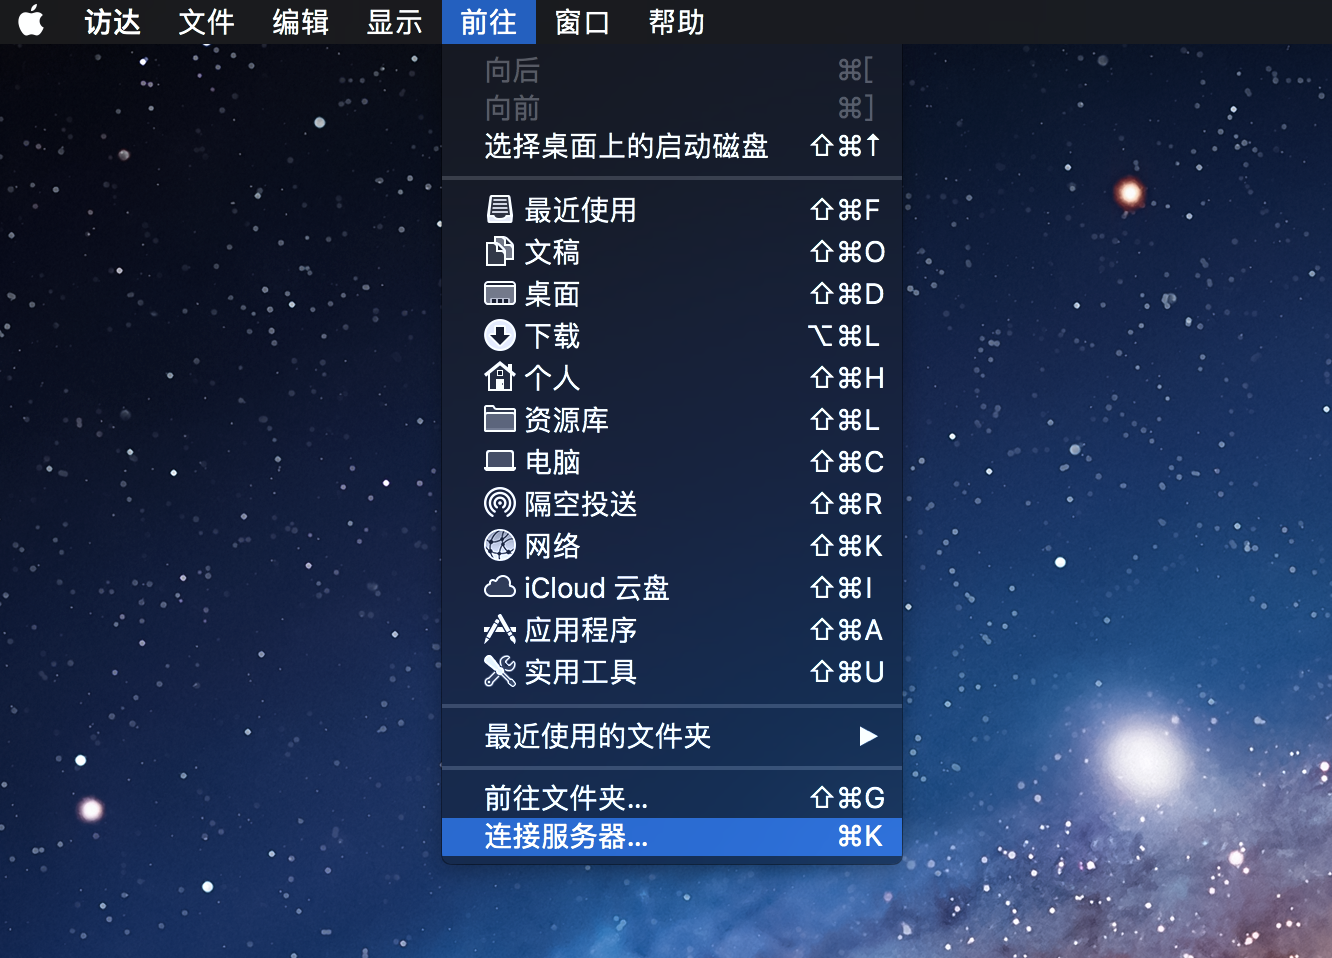Screen dimensions: 1332x958
Task: Expand the 最近使用的文件夹 submenu arrow
Action: coord(868,736)
